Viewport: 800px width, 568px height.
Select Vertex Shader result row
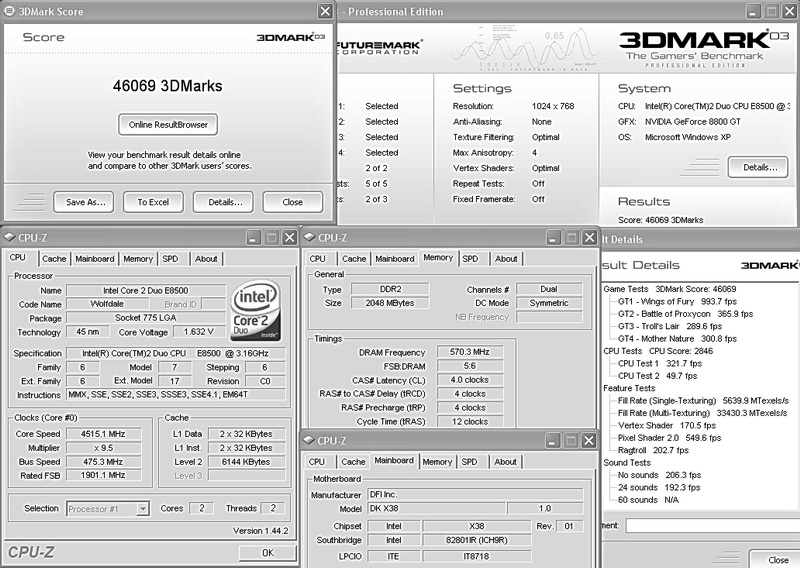[666, 425]
